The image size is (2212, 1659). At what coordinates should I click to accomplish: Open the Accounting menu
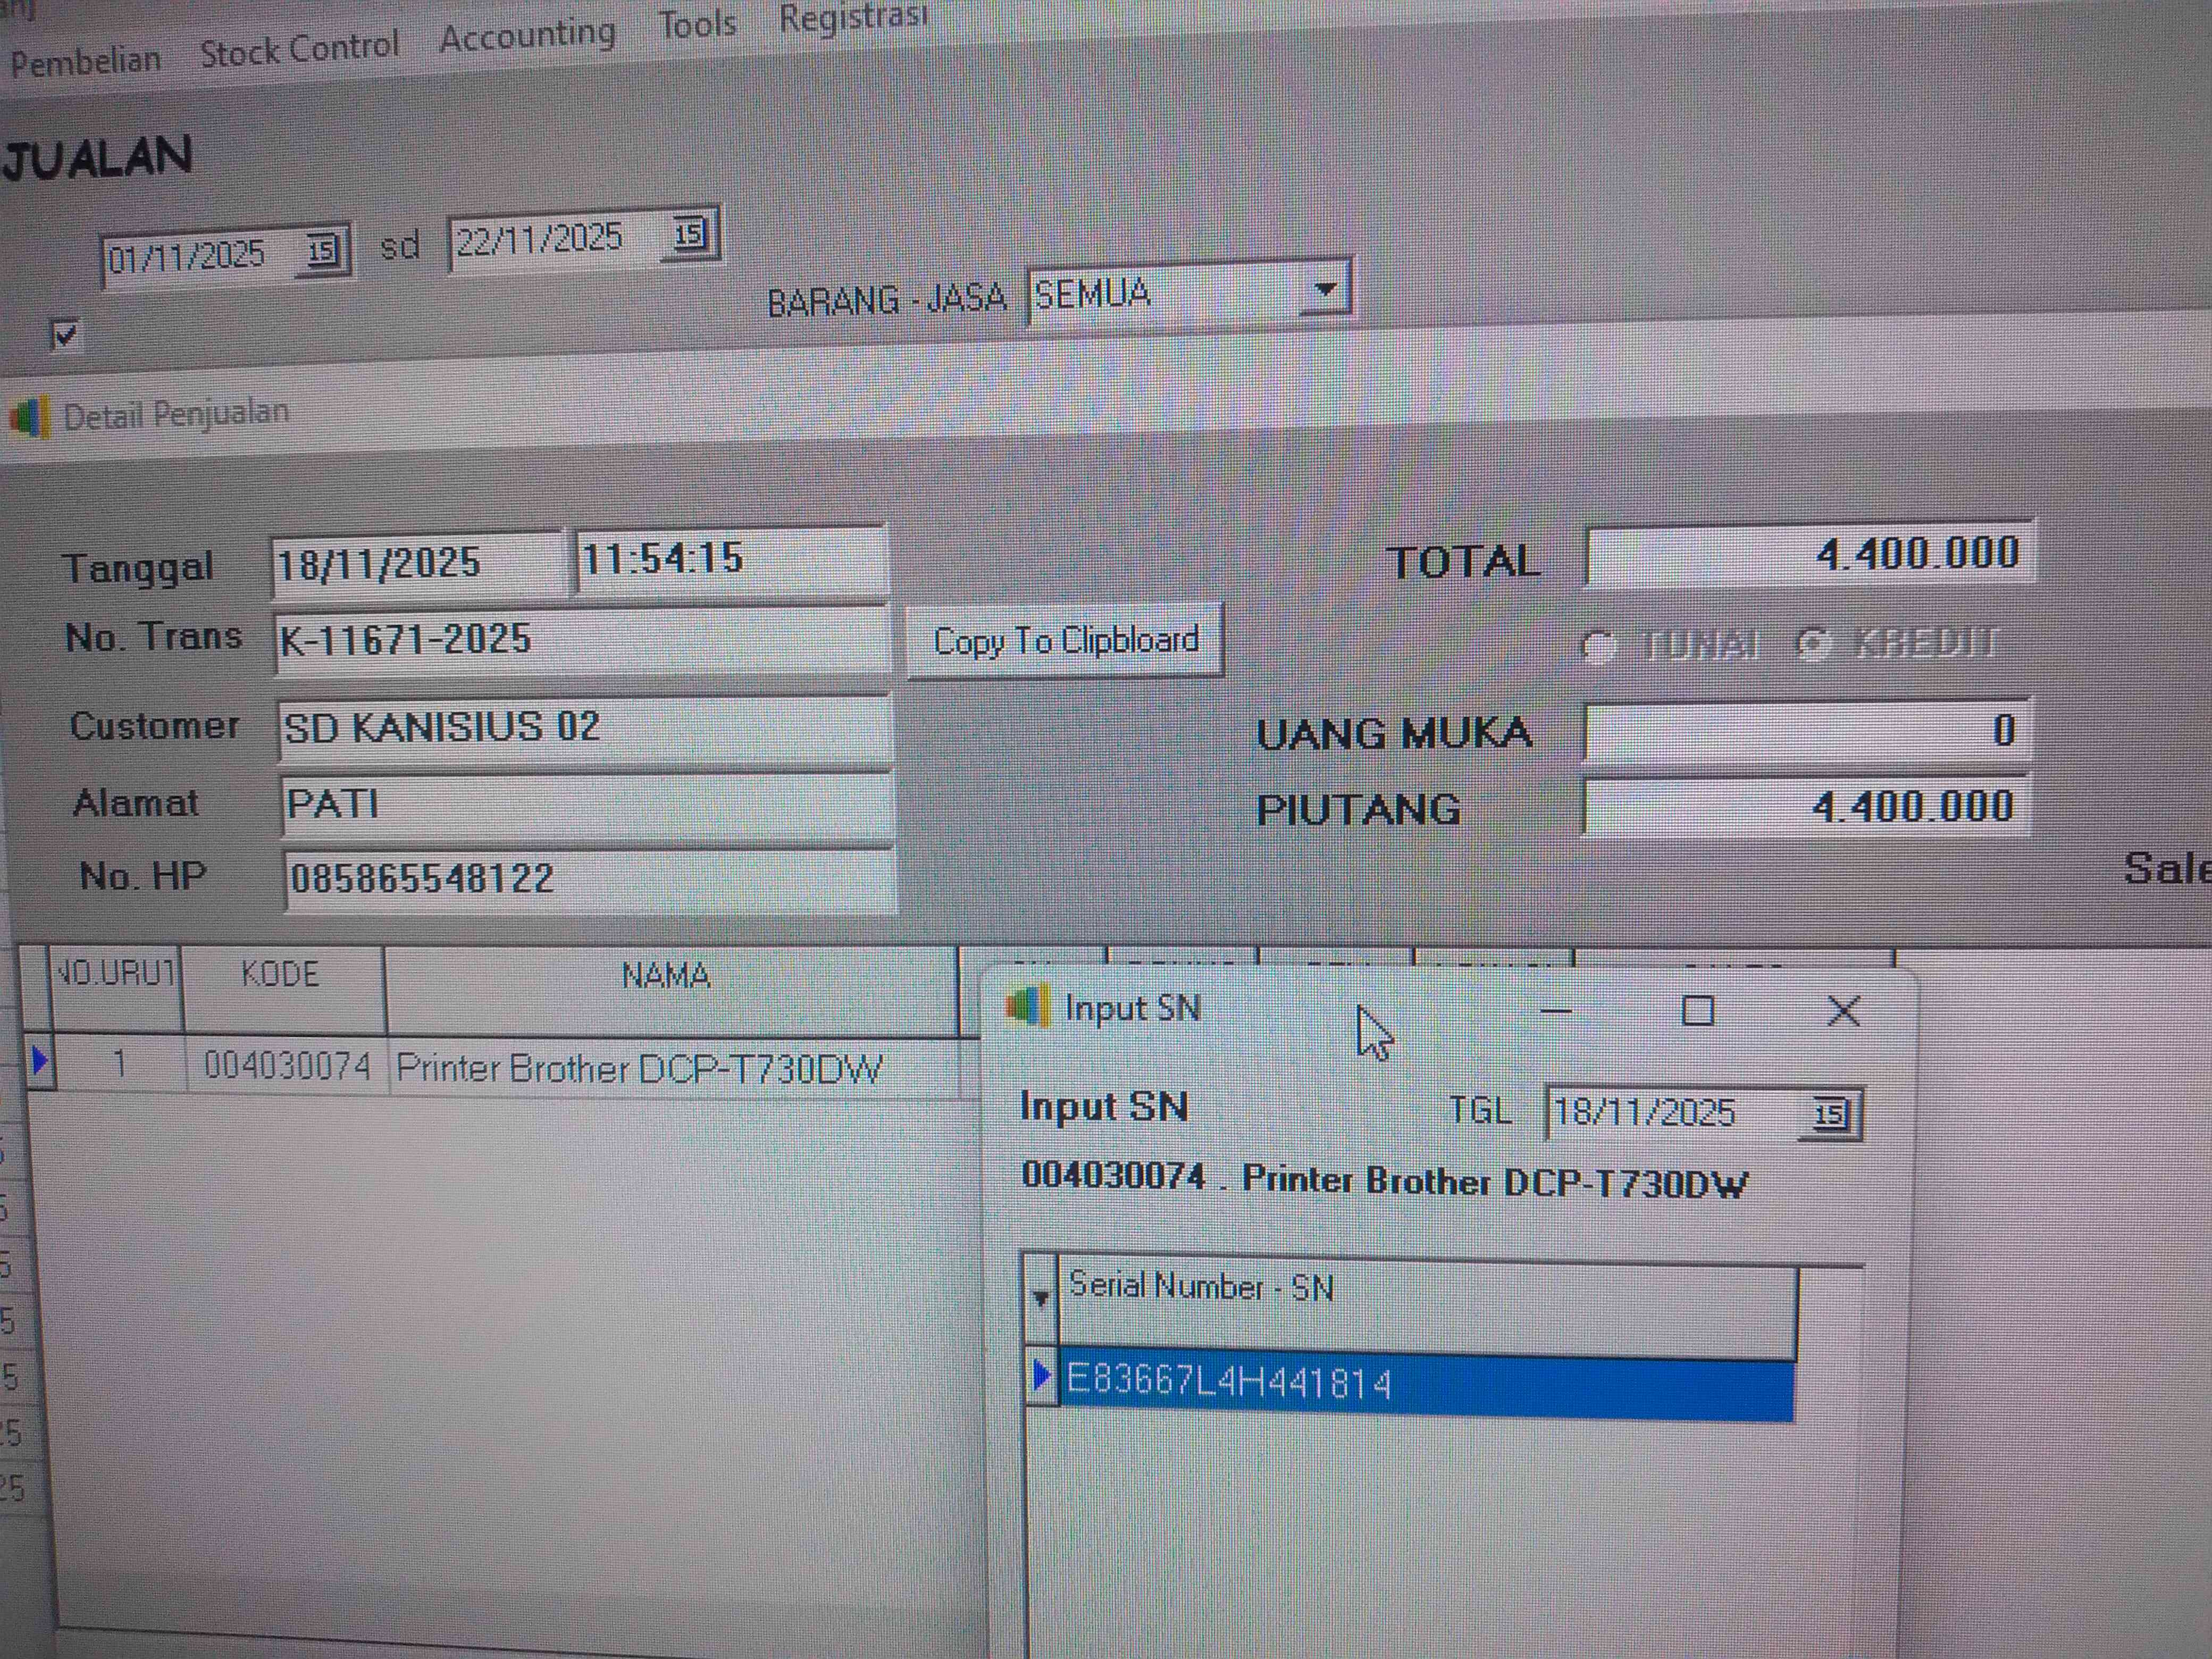[x=527, y=36]
